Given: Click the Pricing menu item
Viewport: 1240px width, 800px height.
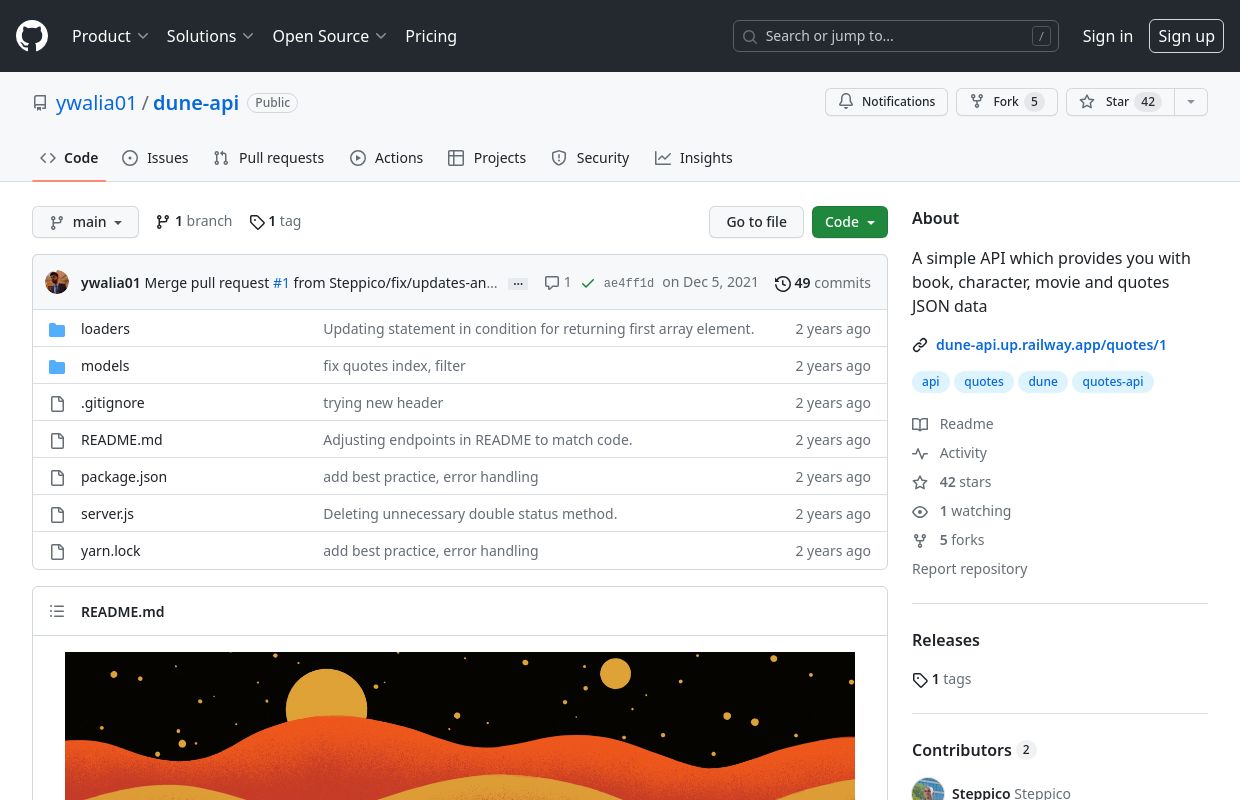Looking at the screenshot, I should tap(431, 36).
